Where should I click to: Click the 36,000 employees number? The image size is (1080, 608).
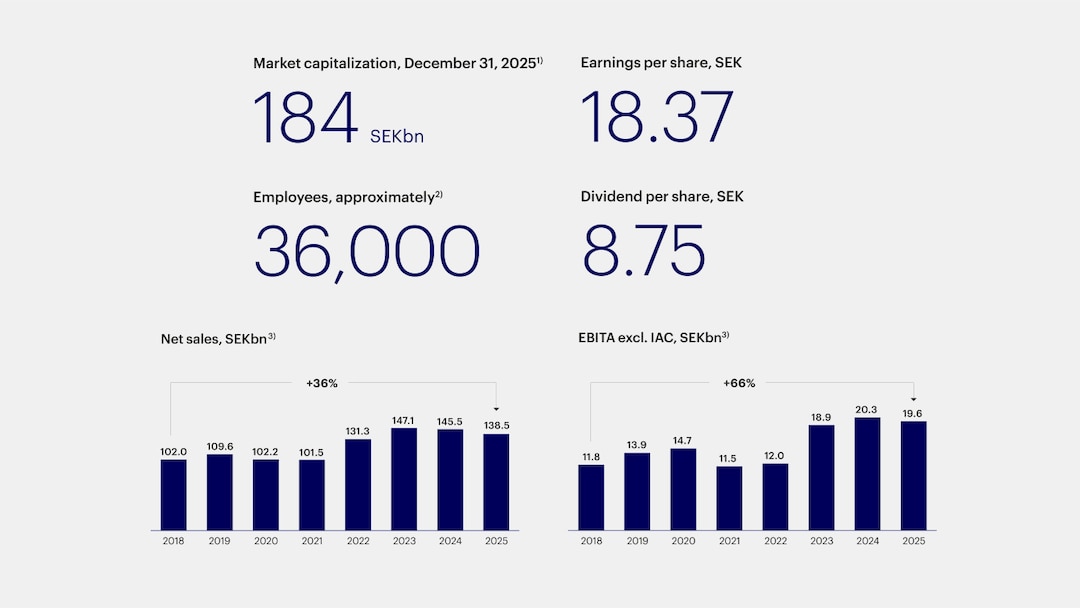(x=366, y=251)
